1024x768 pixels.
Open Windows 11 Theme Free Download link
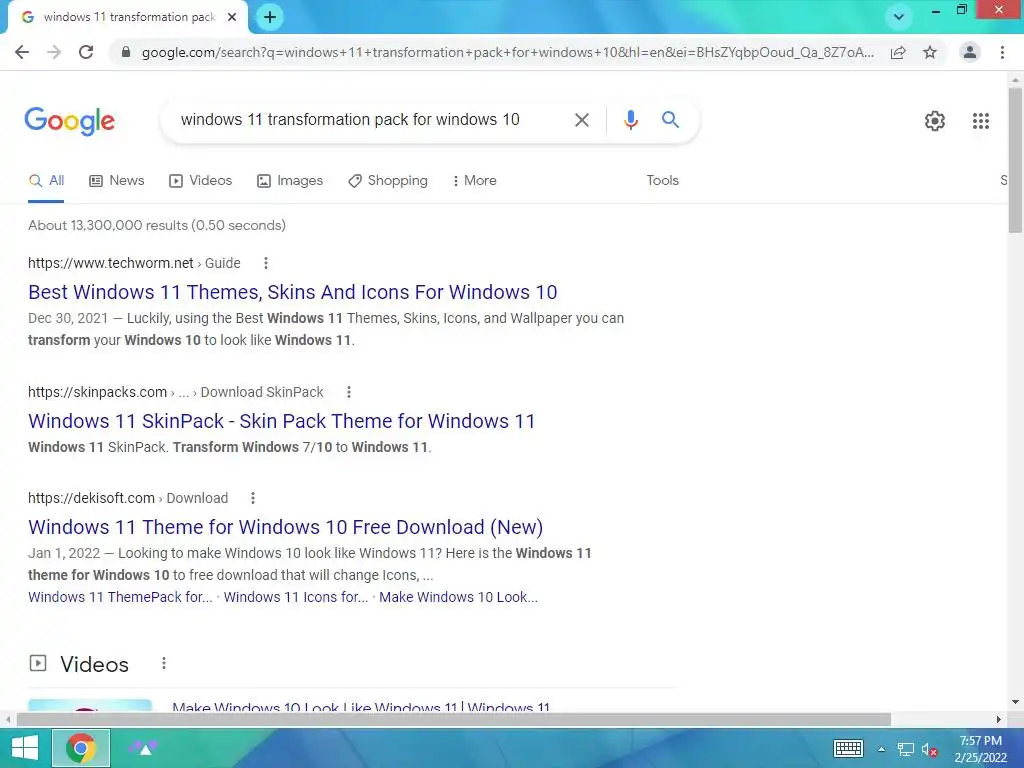point(285,527)
